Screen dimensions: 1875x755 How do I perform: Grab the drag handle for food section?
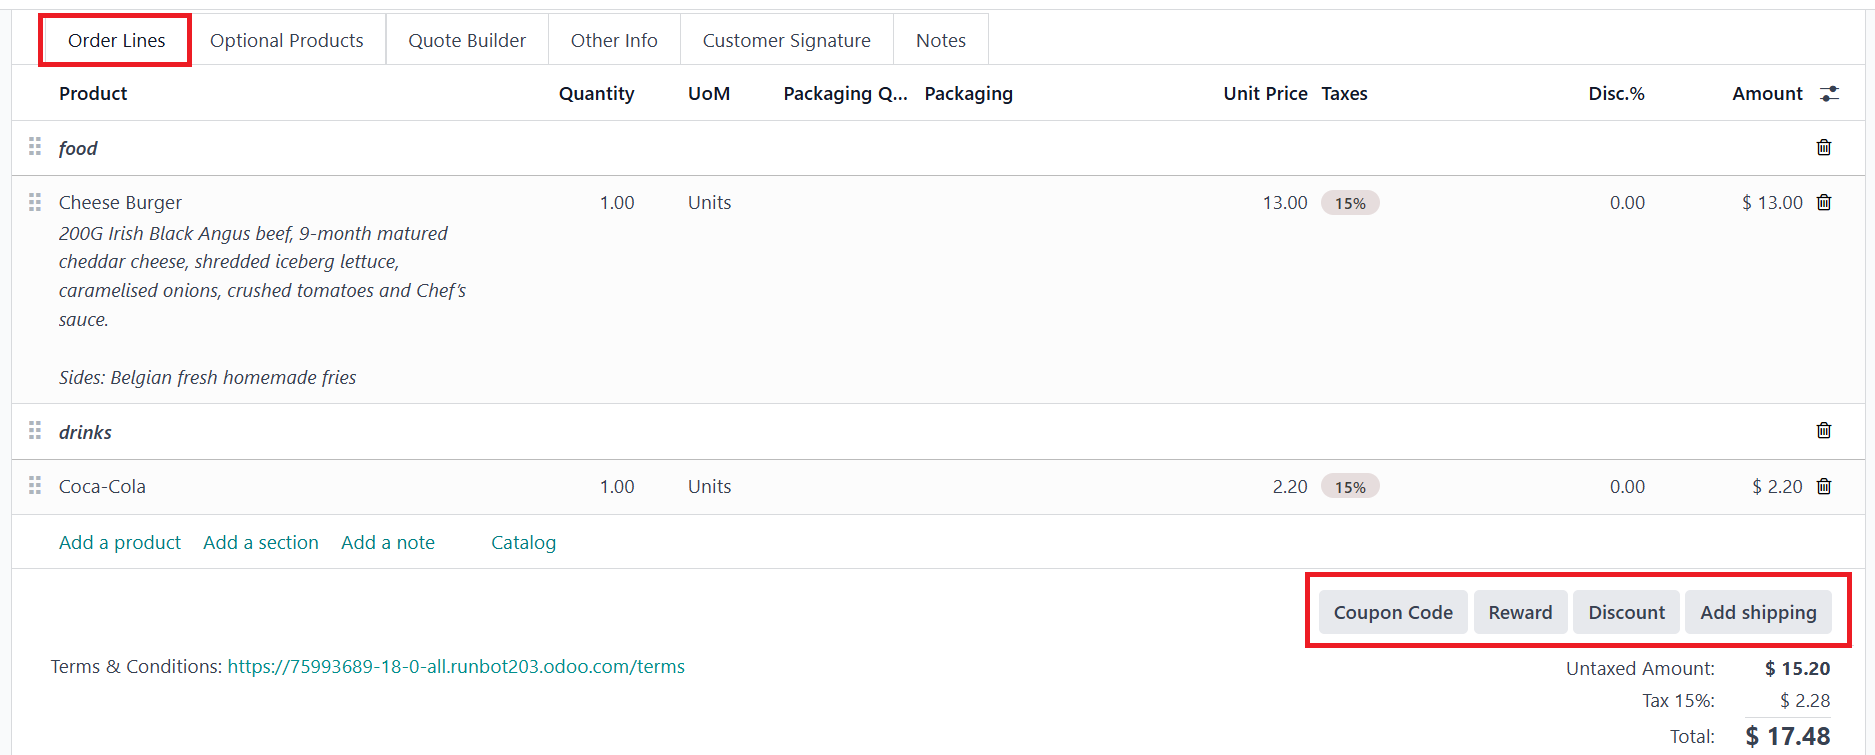[35, 147]
